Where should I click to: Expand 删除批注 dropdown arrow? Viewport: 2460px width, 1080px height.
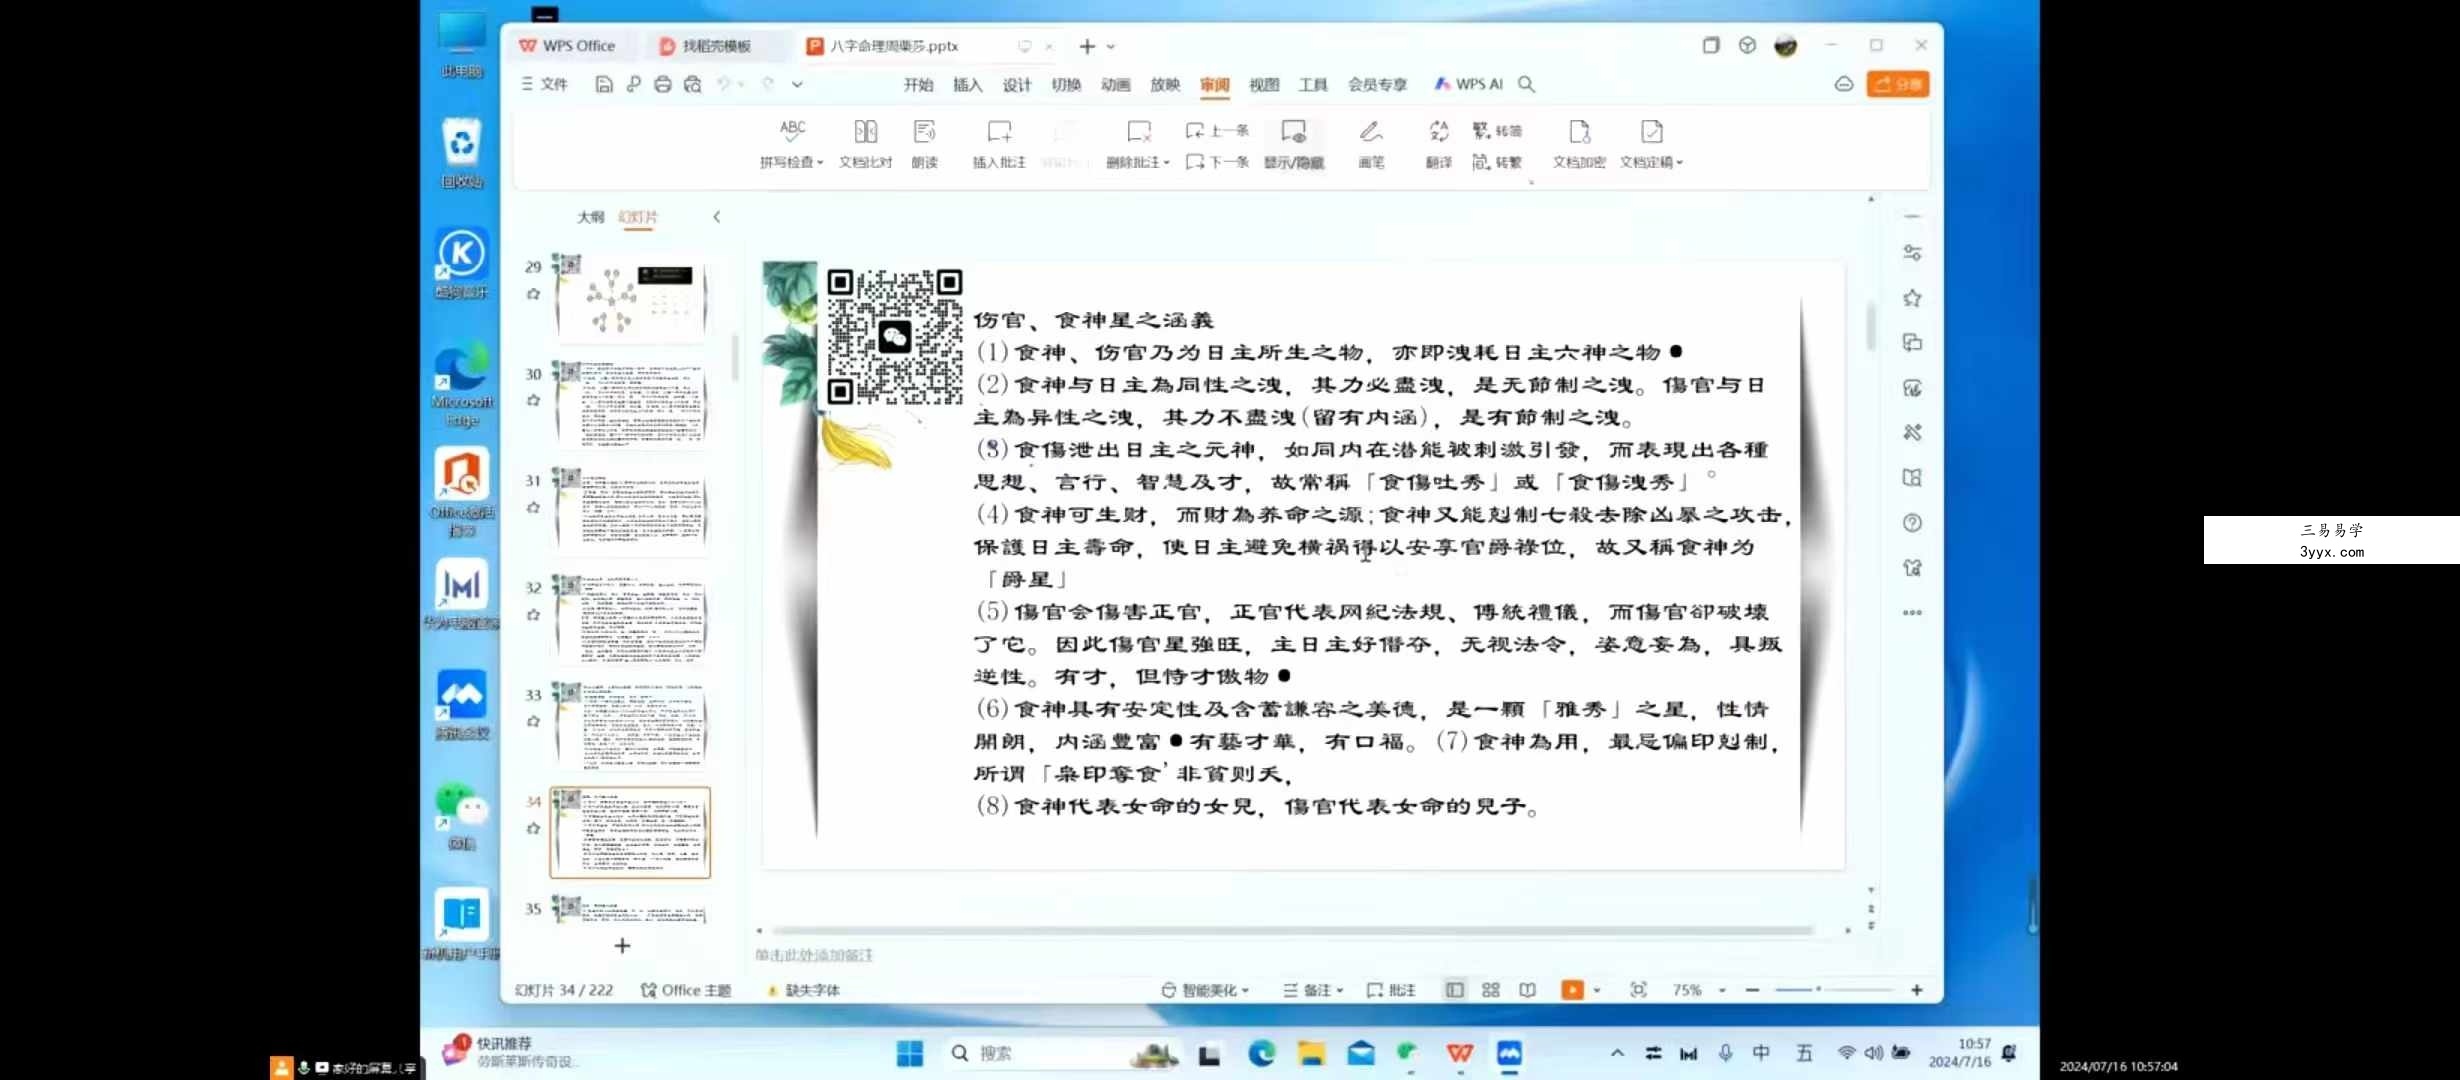coord(1166,163)
